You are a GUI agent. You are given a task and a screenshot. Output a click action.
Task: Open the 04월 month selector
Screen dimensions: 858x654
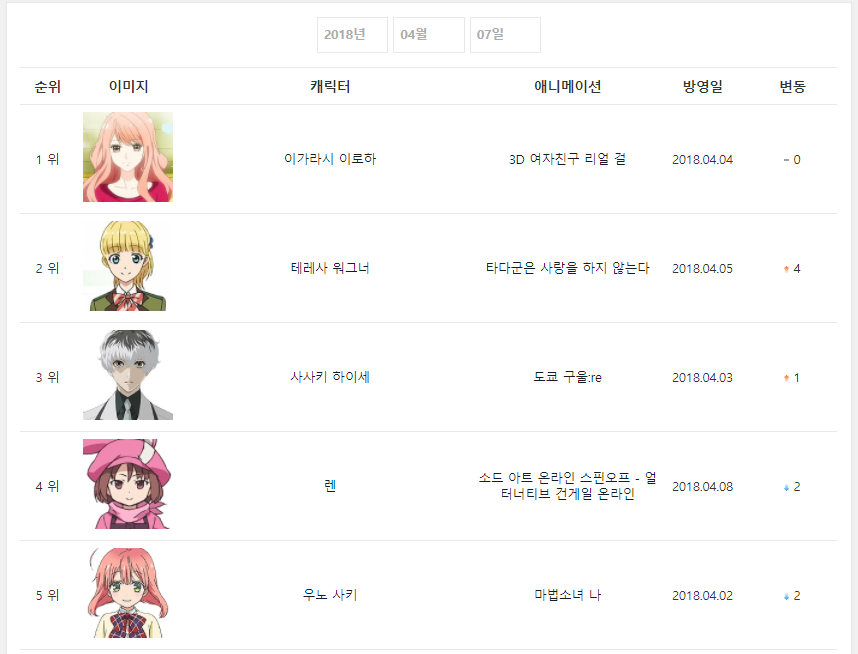pos(429,35)
